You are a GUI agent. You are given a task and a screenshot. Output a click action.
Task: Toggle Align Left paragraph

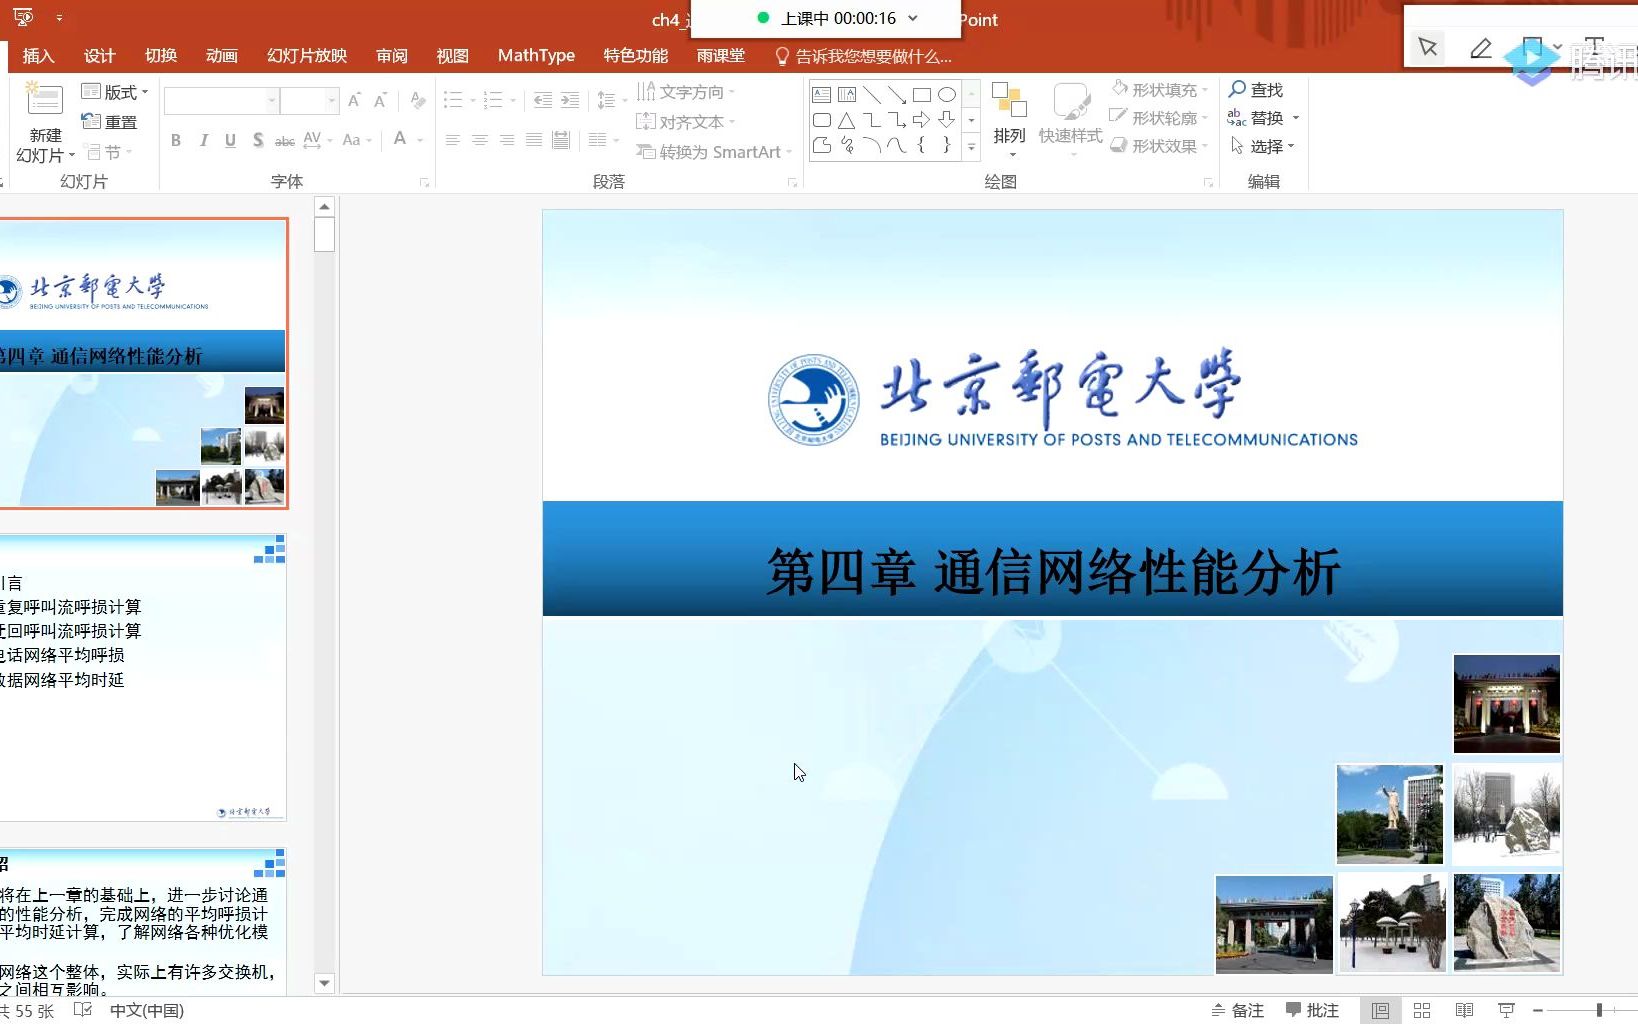click(453, 140)
